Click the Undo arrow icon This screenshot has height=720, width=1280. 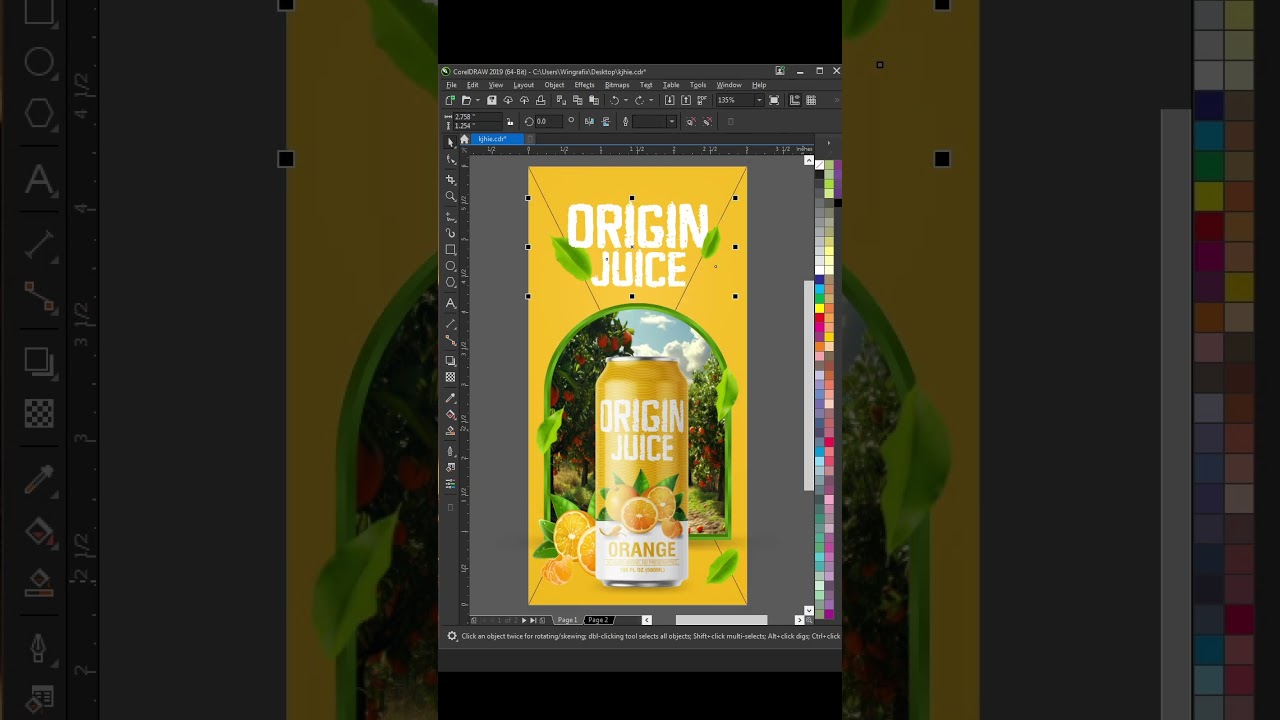pos(614,100)
